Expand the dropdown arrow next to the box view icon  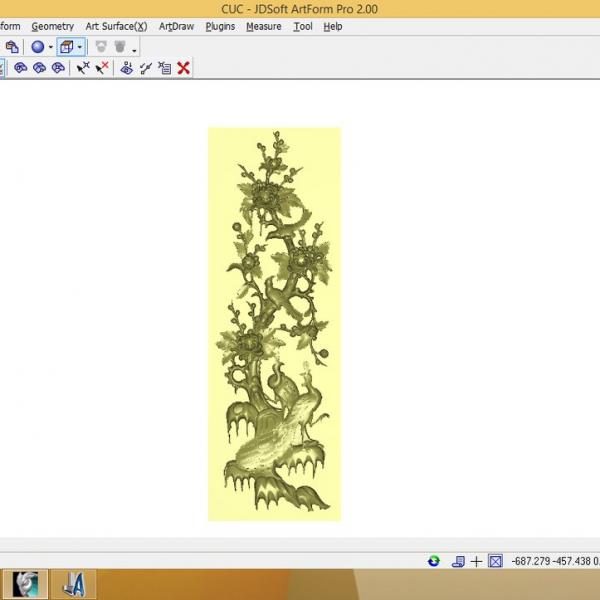(x=80, y=47)
